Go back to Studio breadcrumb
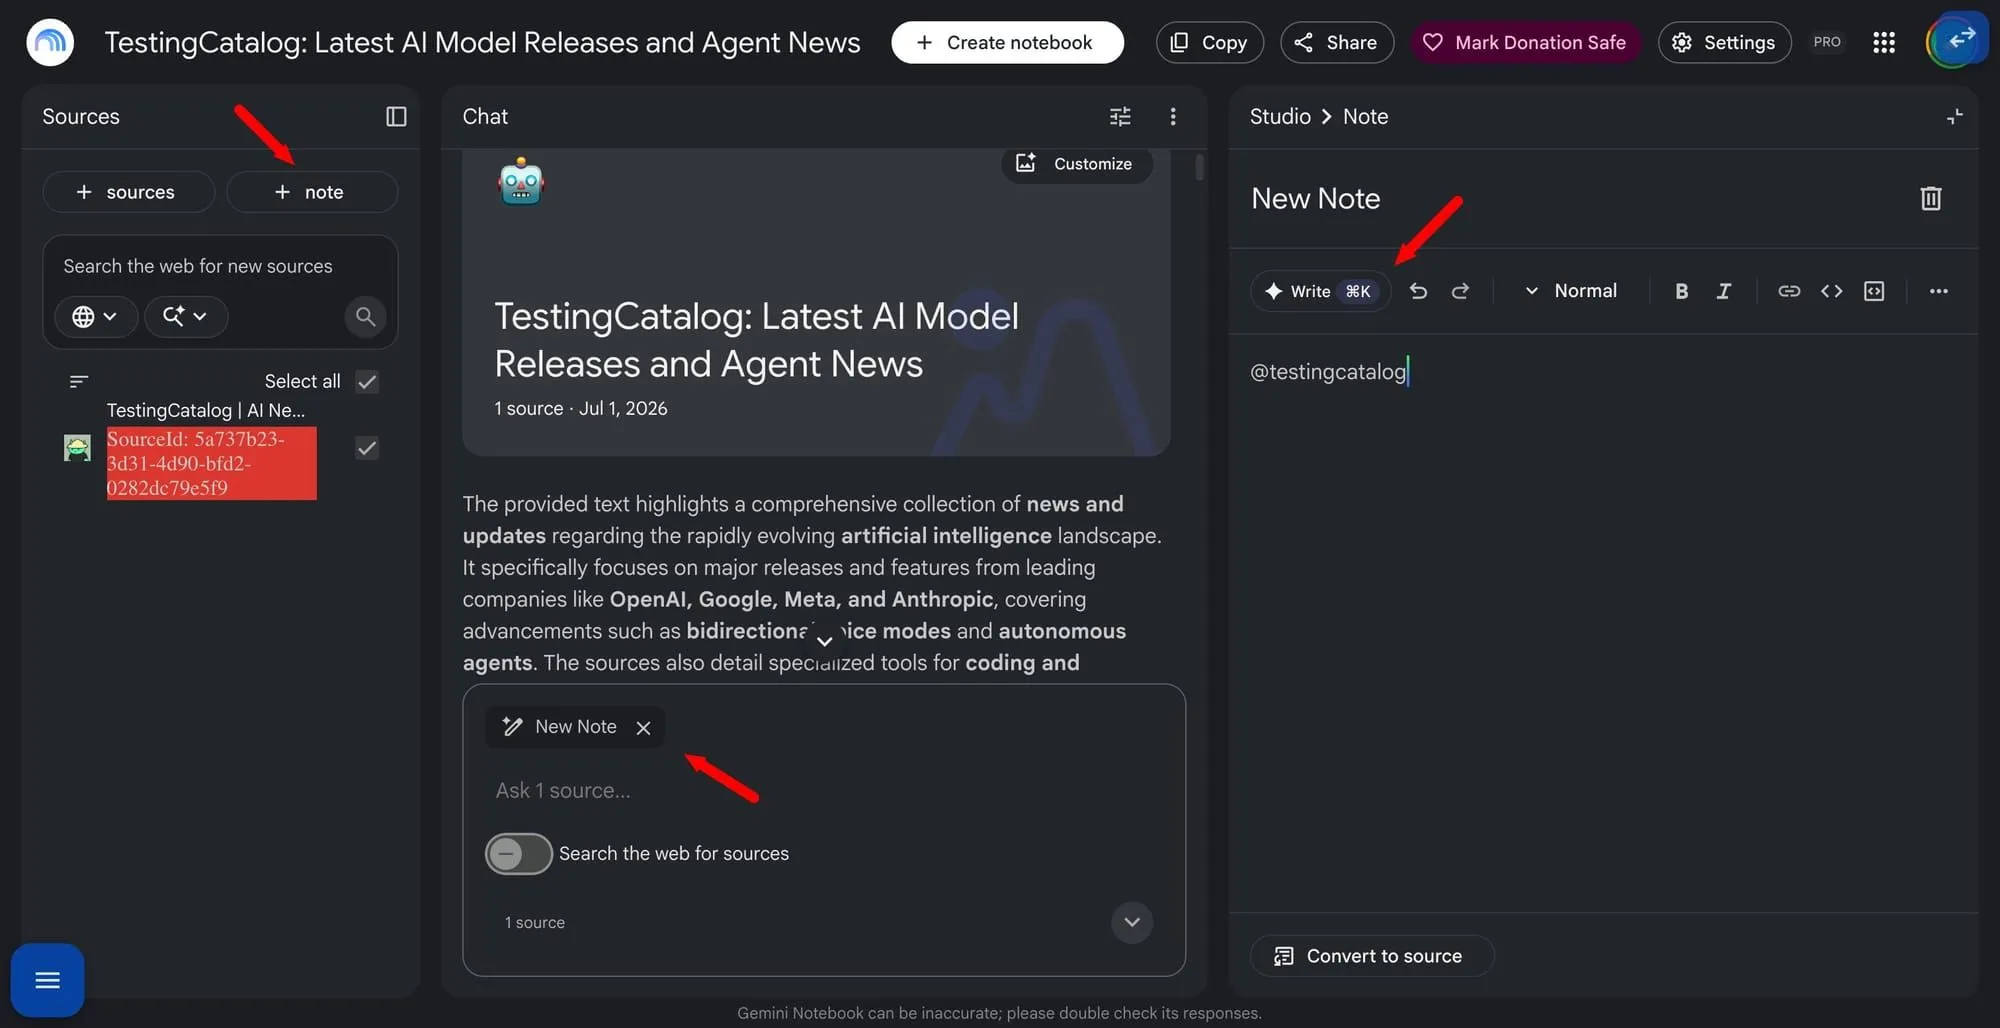2000x1028 pixels. point(1280,117)
